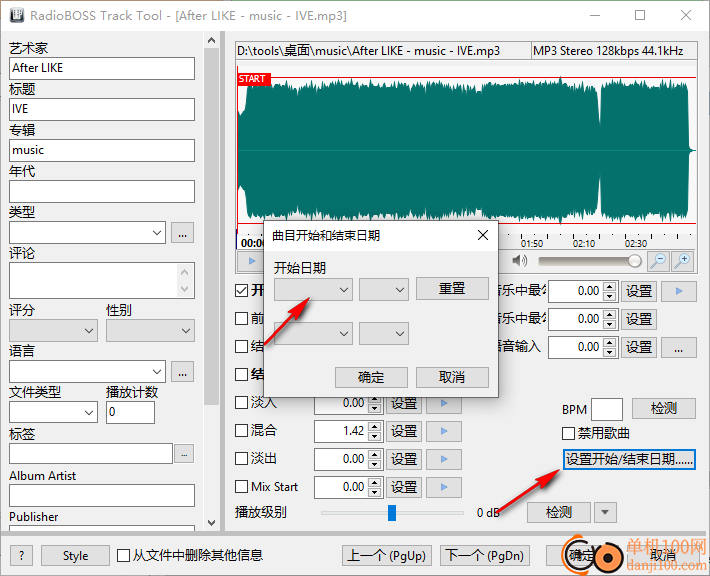Open the end date dropdown in dialog
The width and height of the screenshot is (710, 576).
[x=313, y=334]
